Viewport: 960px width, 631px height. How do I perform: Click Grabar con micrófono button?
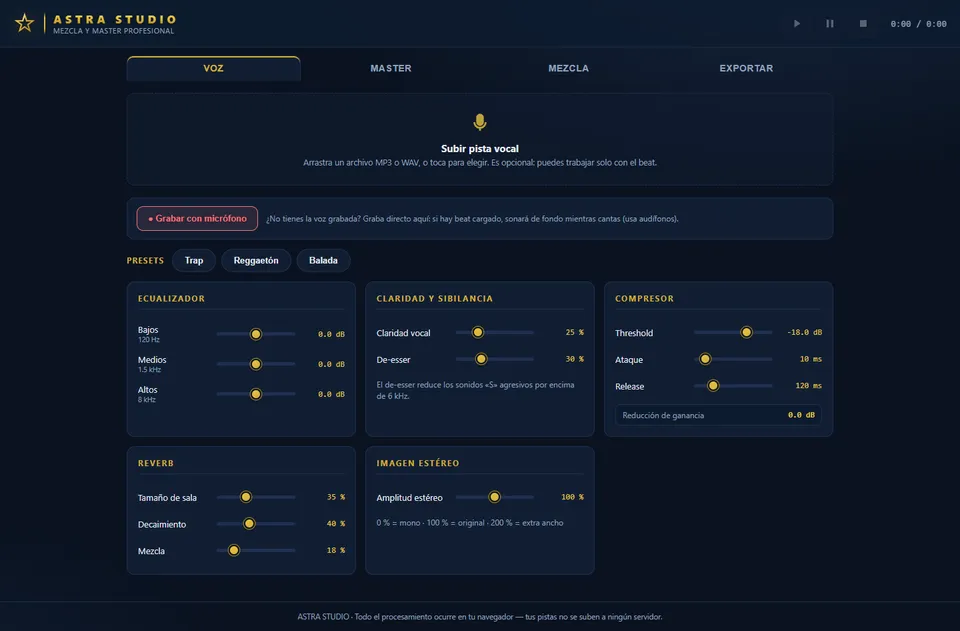197,218
